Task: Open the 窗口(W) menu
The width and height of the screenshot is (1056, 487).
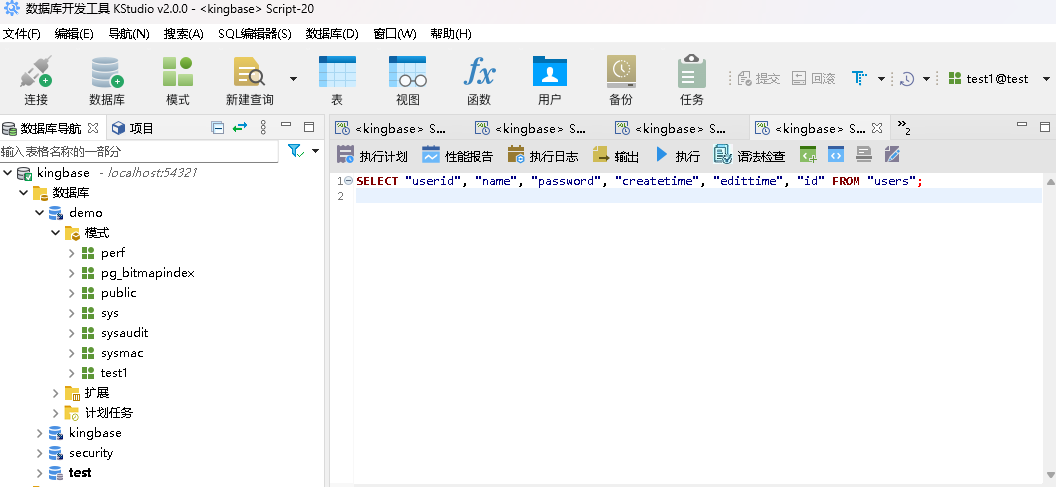Action: (395, 34)
